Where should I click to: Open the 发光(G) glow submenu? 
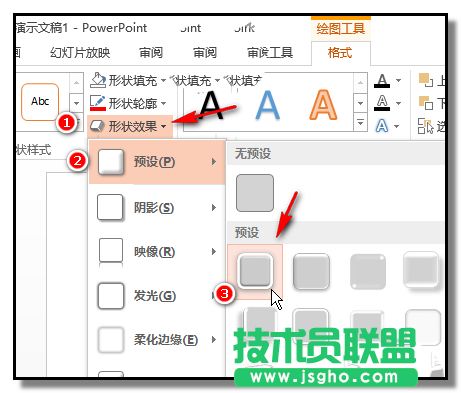coord(157,296)
